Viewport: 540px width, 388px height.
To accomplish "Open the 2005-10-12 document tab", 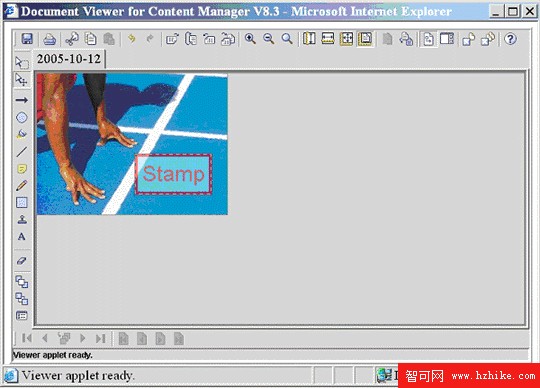I will point(69,59).
